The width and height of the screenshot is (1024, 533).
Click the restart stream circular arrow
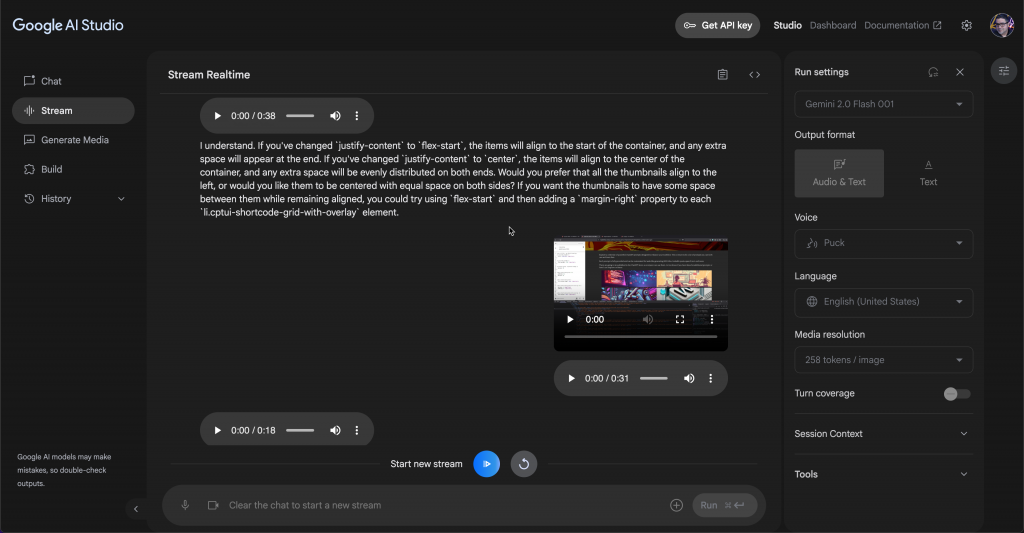(x=523, y=464)
